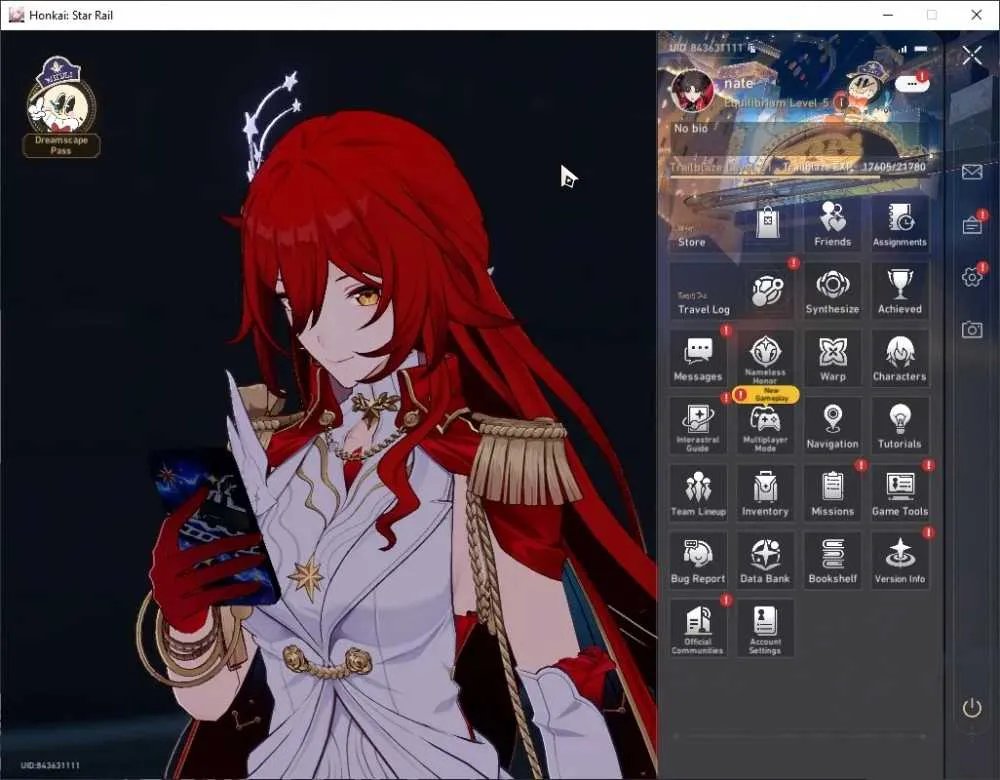This screenshot has width=1000, height=780.
Task: Open the Travel Log tile
Action: pyautogui.click(x=732, y=291)
